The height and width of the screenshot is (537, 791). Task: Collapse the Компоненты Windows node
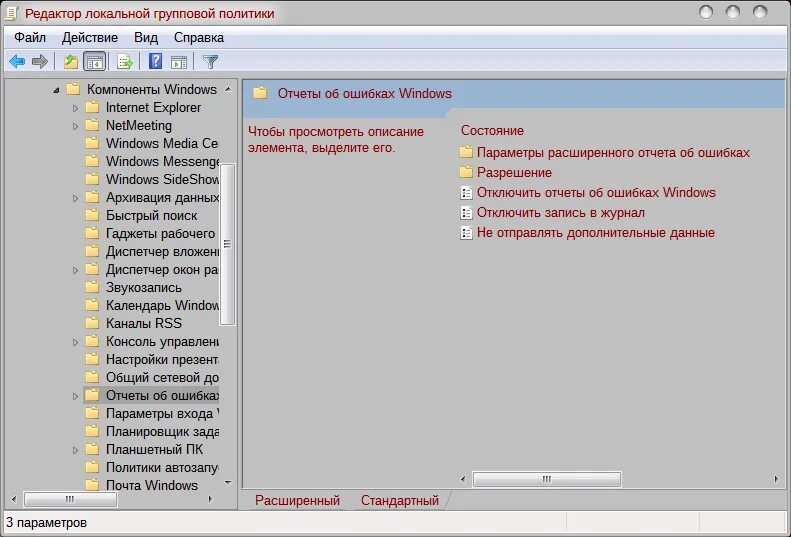pos(56,90)
